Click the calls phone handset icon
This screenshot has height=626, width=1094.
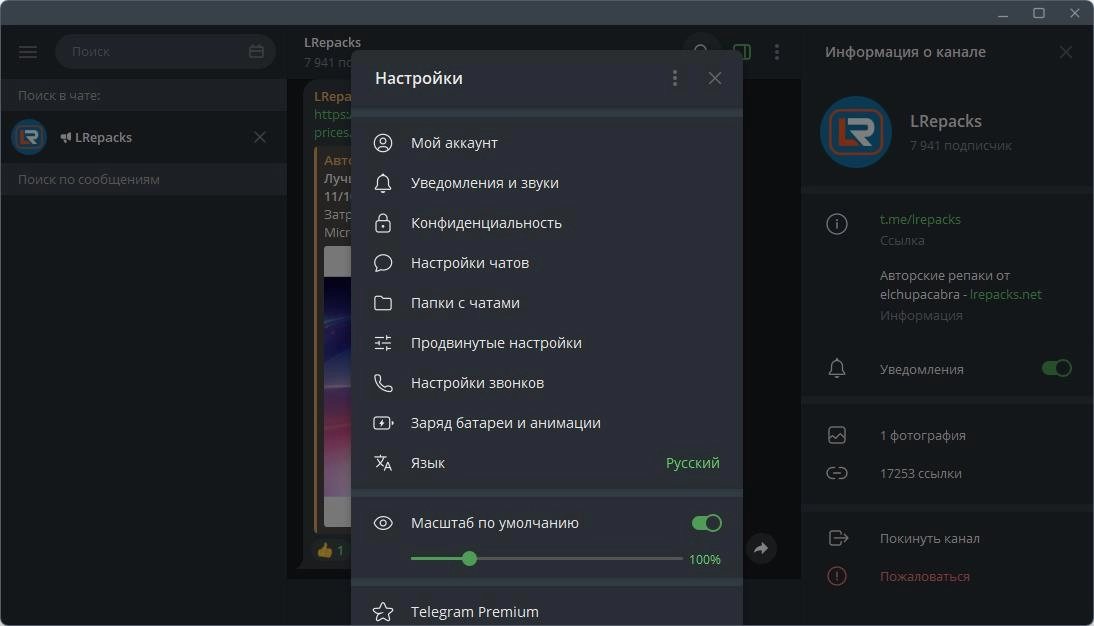point(383,383)
